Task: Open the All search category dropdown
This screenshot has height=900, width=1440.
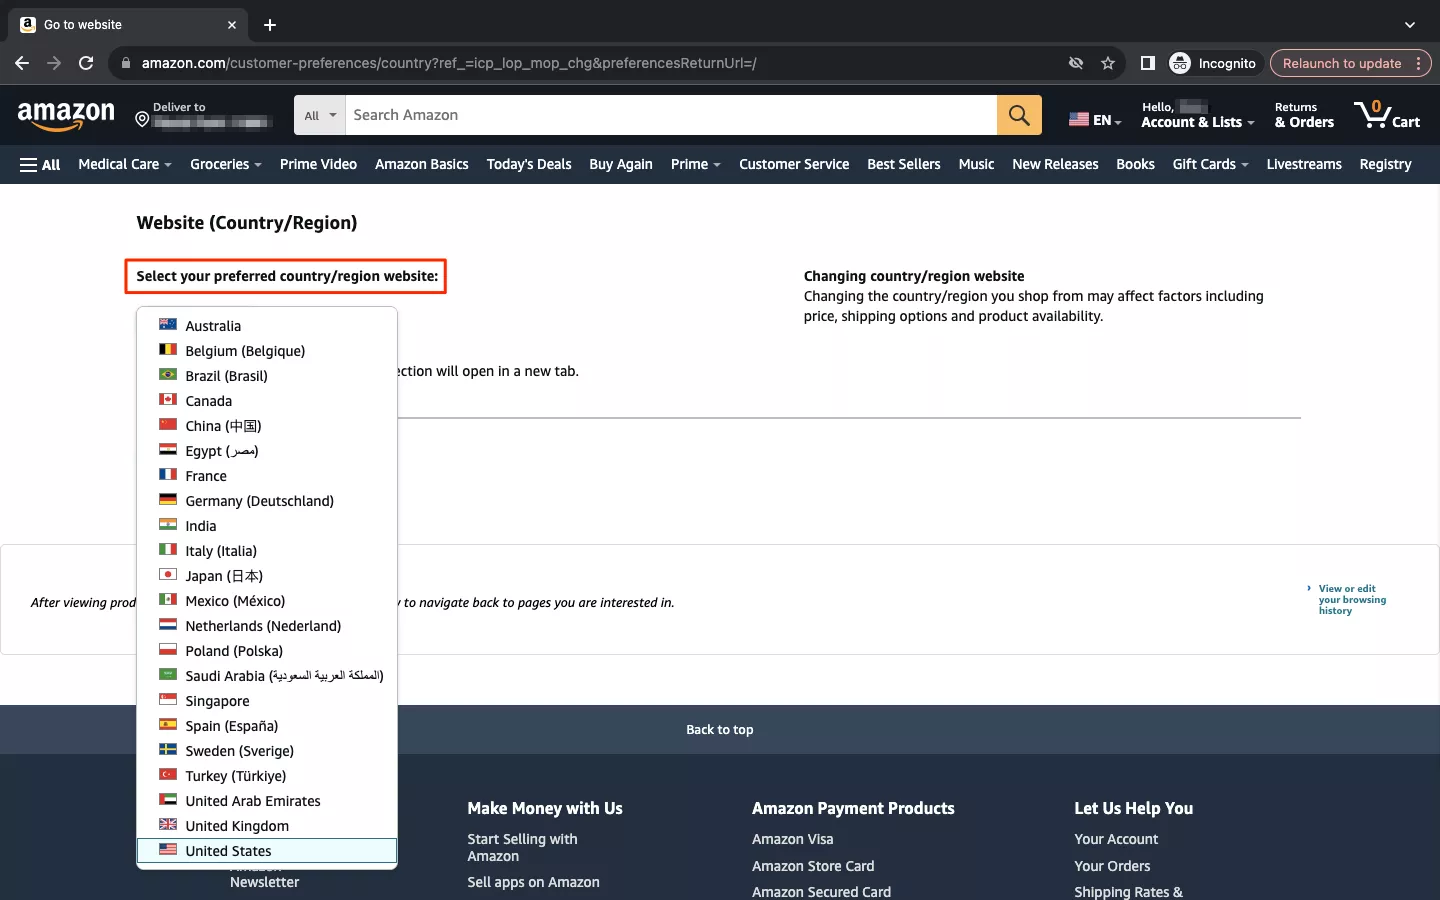Action: [x=320, y=115]
